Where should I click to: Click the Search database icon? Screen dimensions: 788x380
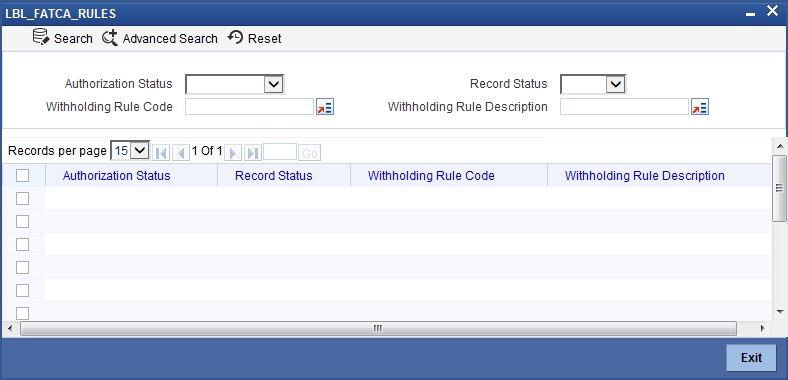[x=41, y=37]
